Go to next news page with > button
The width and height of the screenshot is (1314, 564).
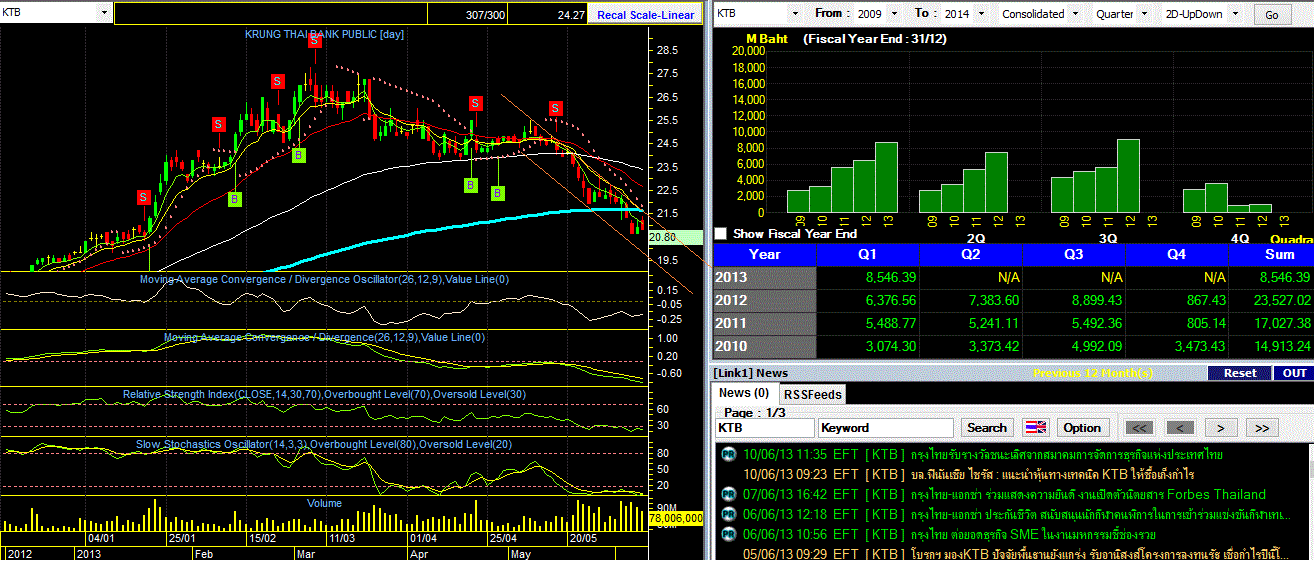pos(1221,428)
